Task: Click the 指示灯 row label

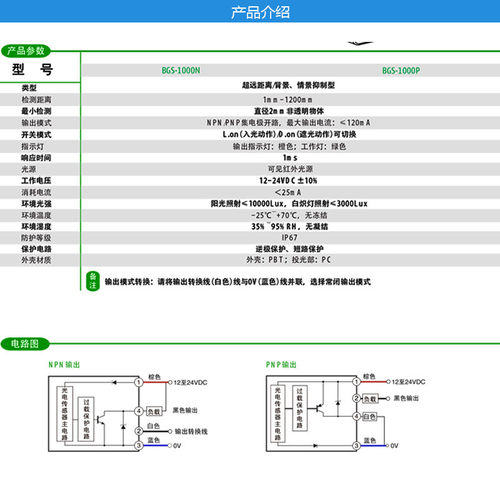Action: (33, 146)
